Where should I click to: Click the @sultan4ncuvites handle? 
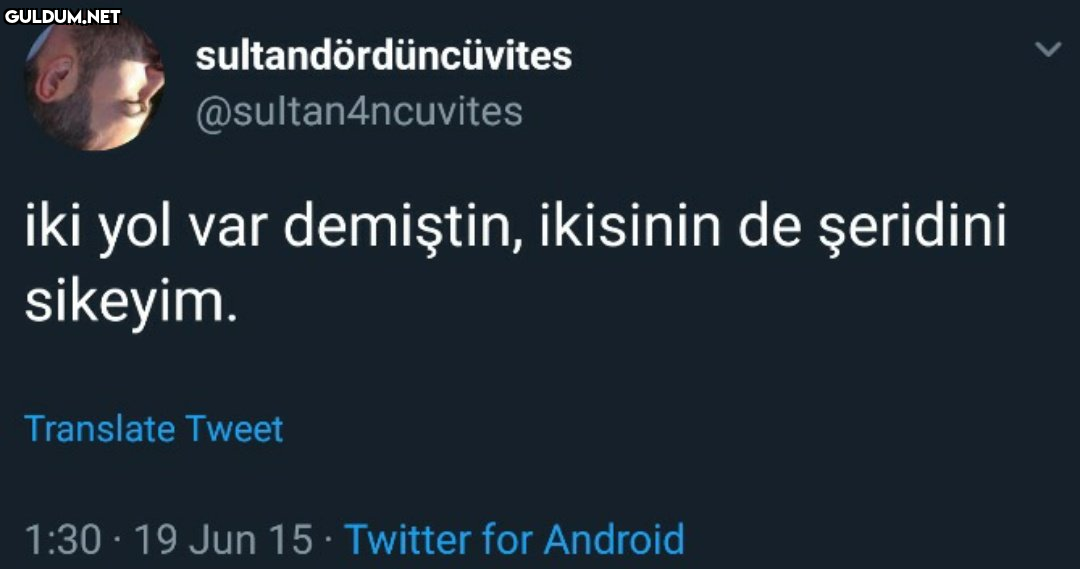359,112
